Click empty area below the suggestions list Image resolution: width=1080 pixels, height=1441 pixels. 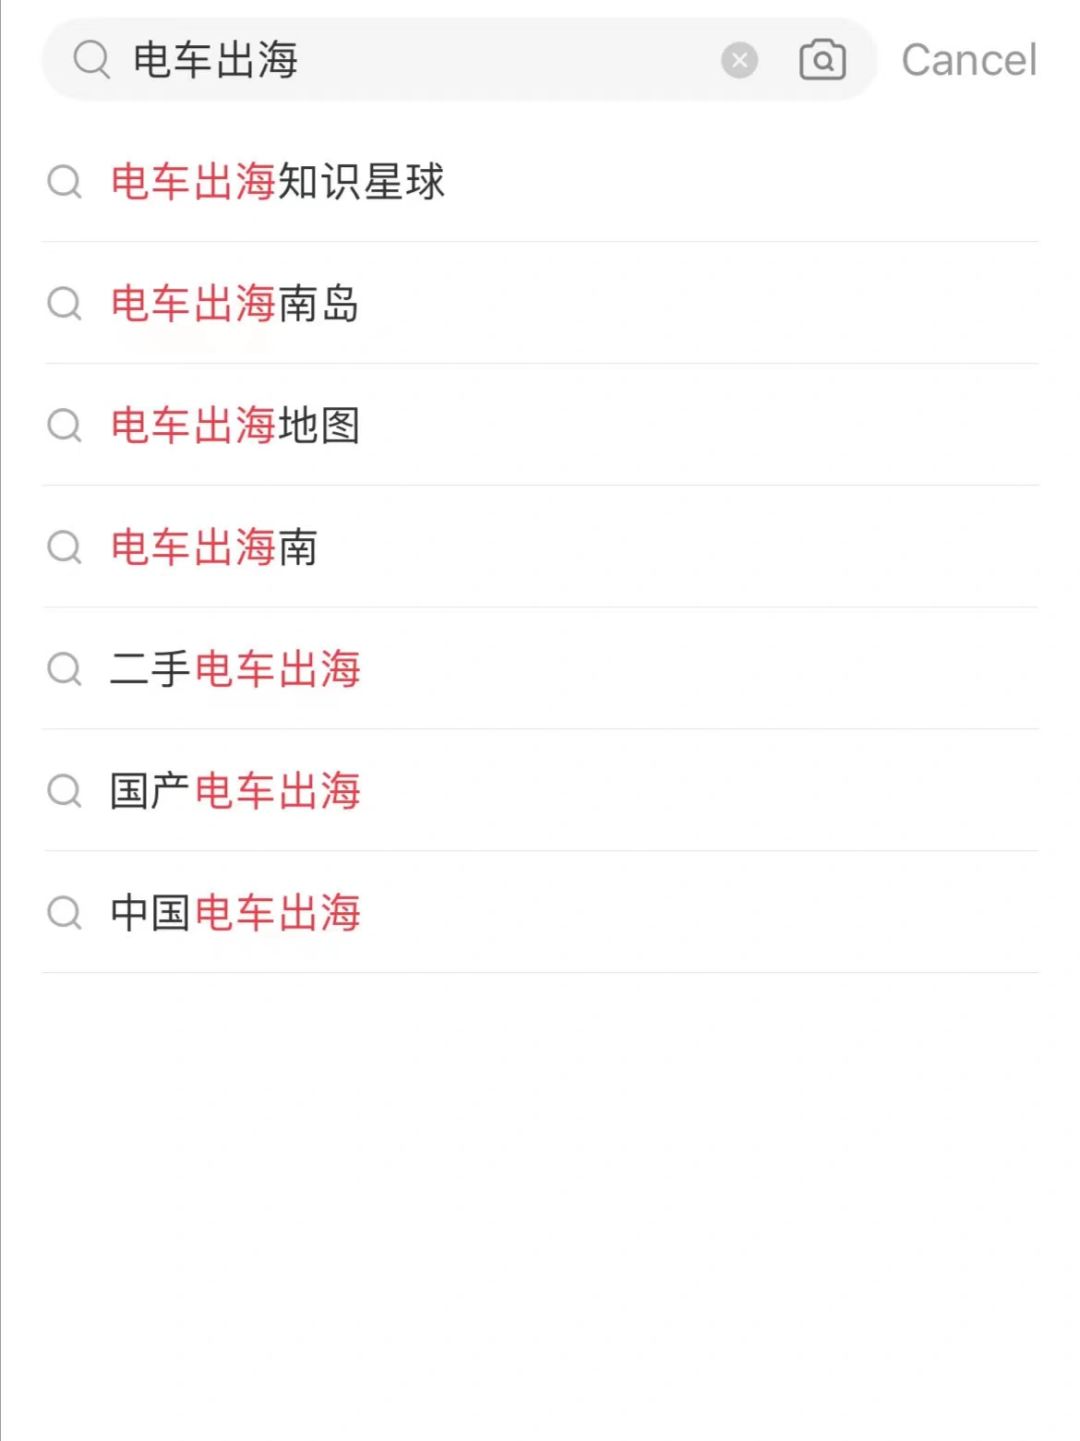(540, 1205)
